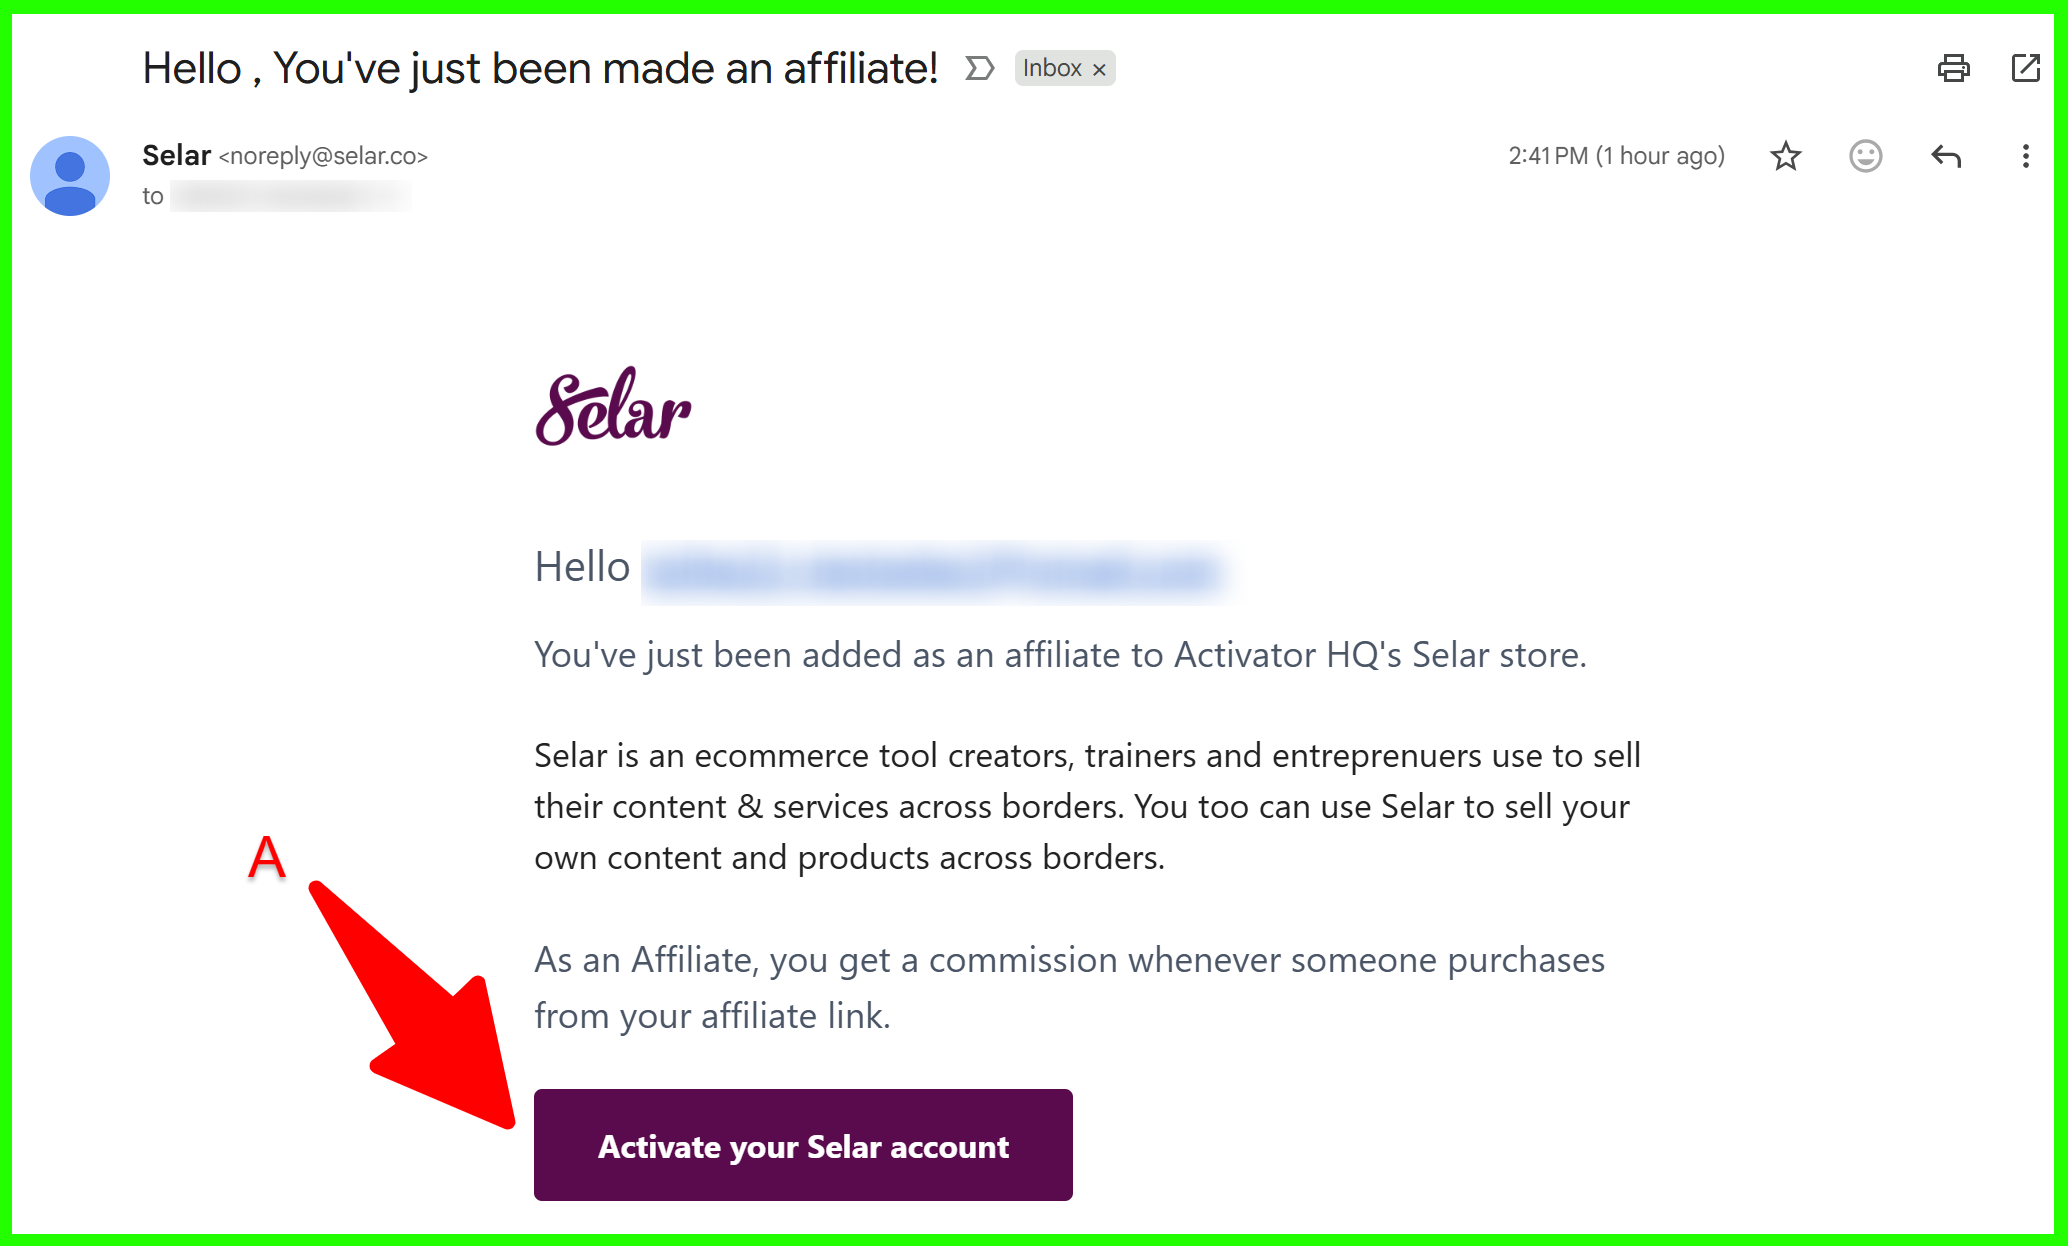This screenshot has height=1246, width=2068.
Task: Click the email subject line text
Action: pos(540,68)
